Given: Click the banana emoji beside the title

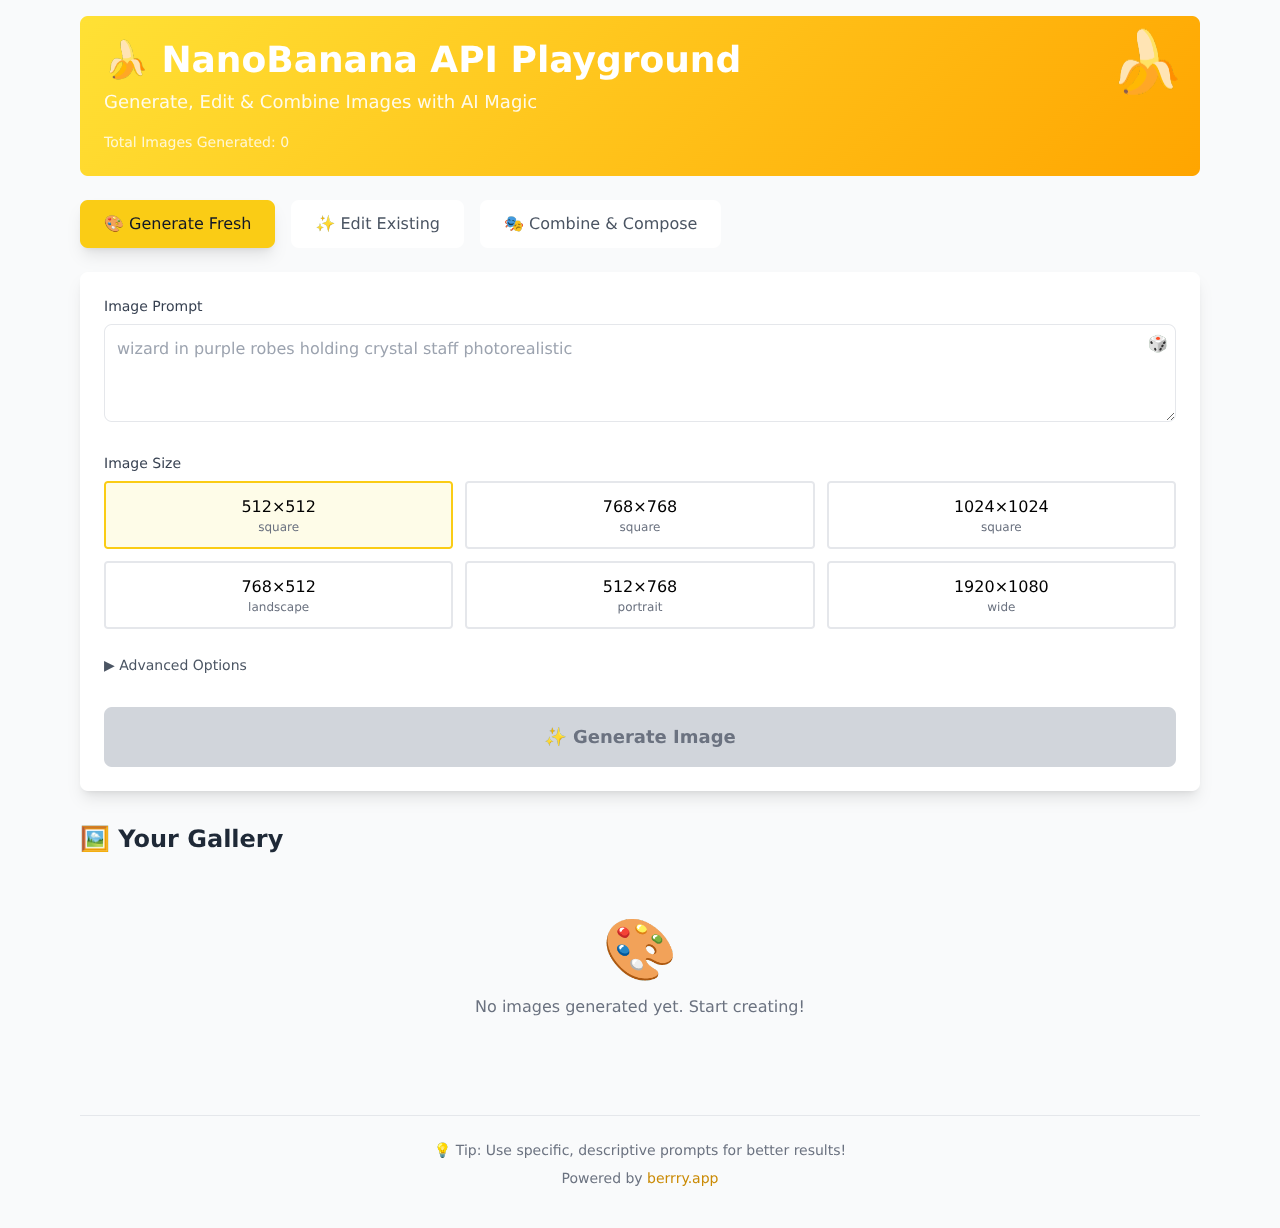Looking at the screenshot, I should click(126, 61).
